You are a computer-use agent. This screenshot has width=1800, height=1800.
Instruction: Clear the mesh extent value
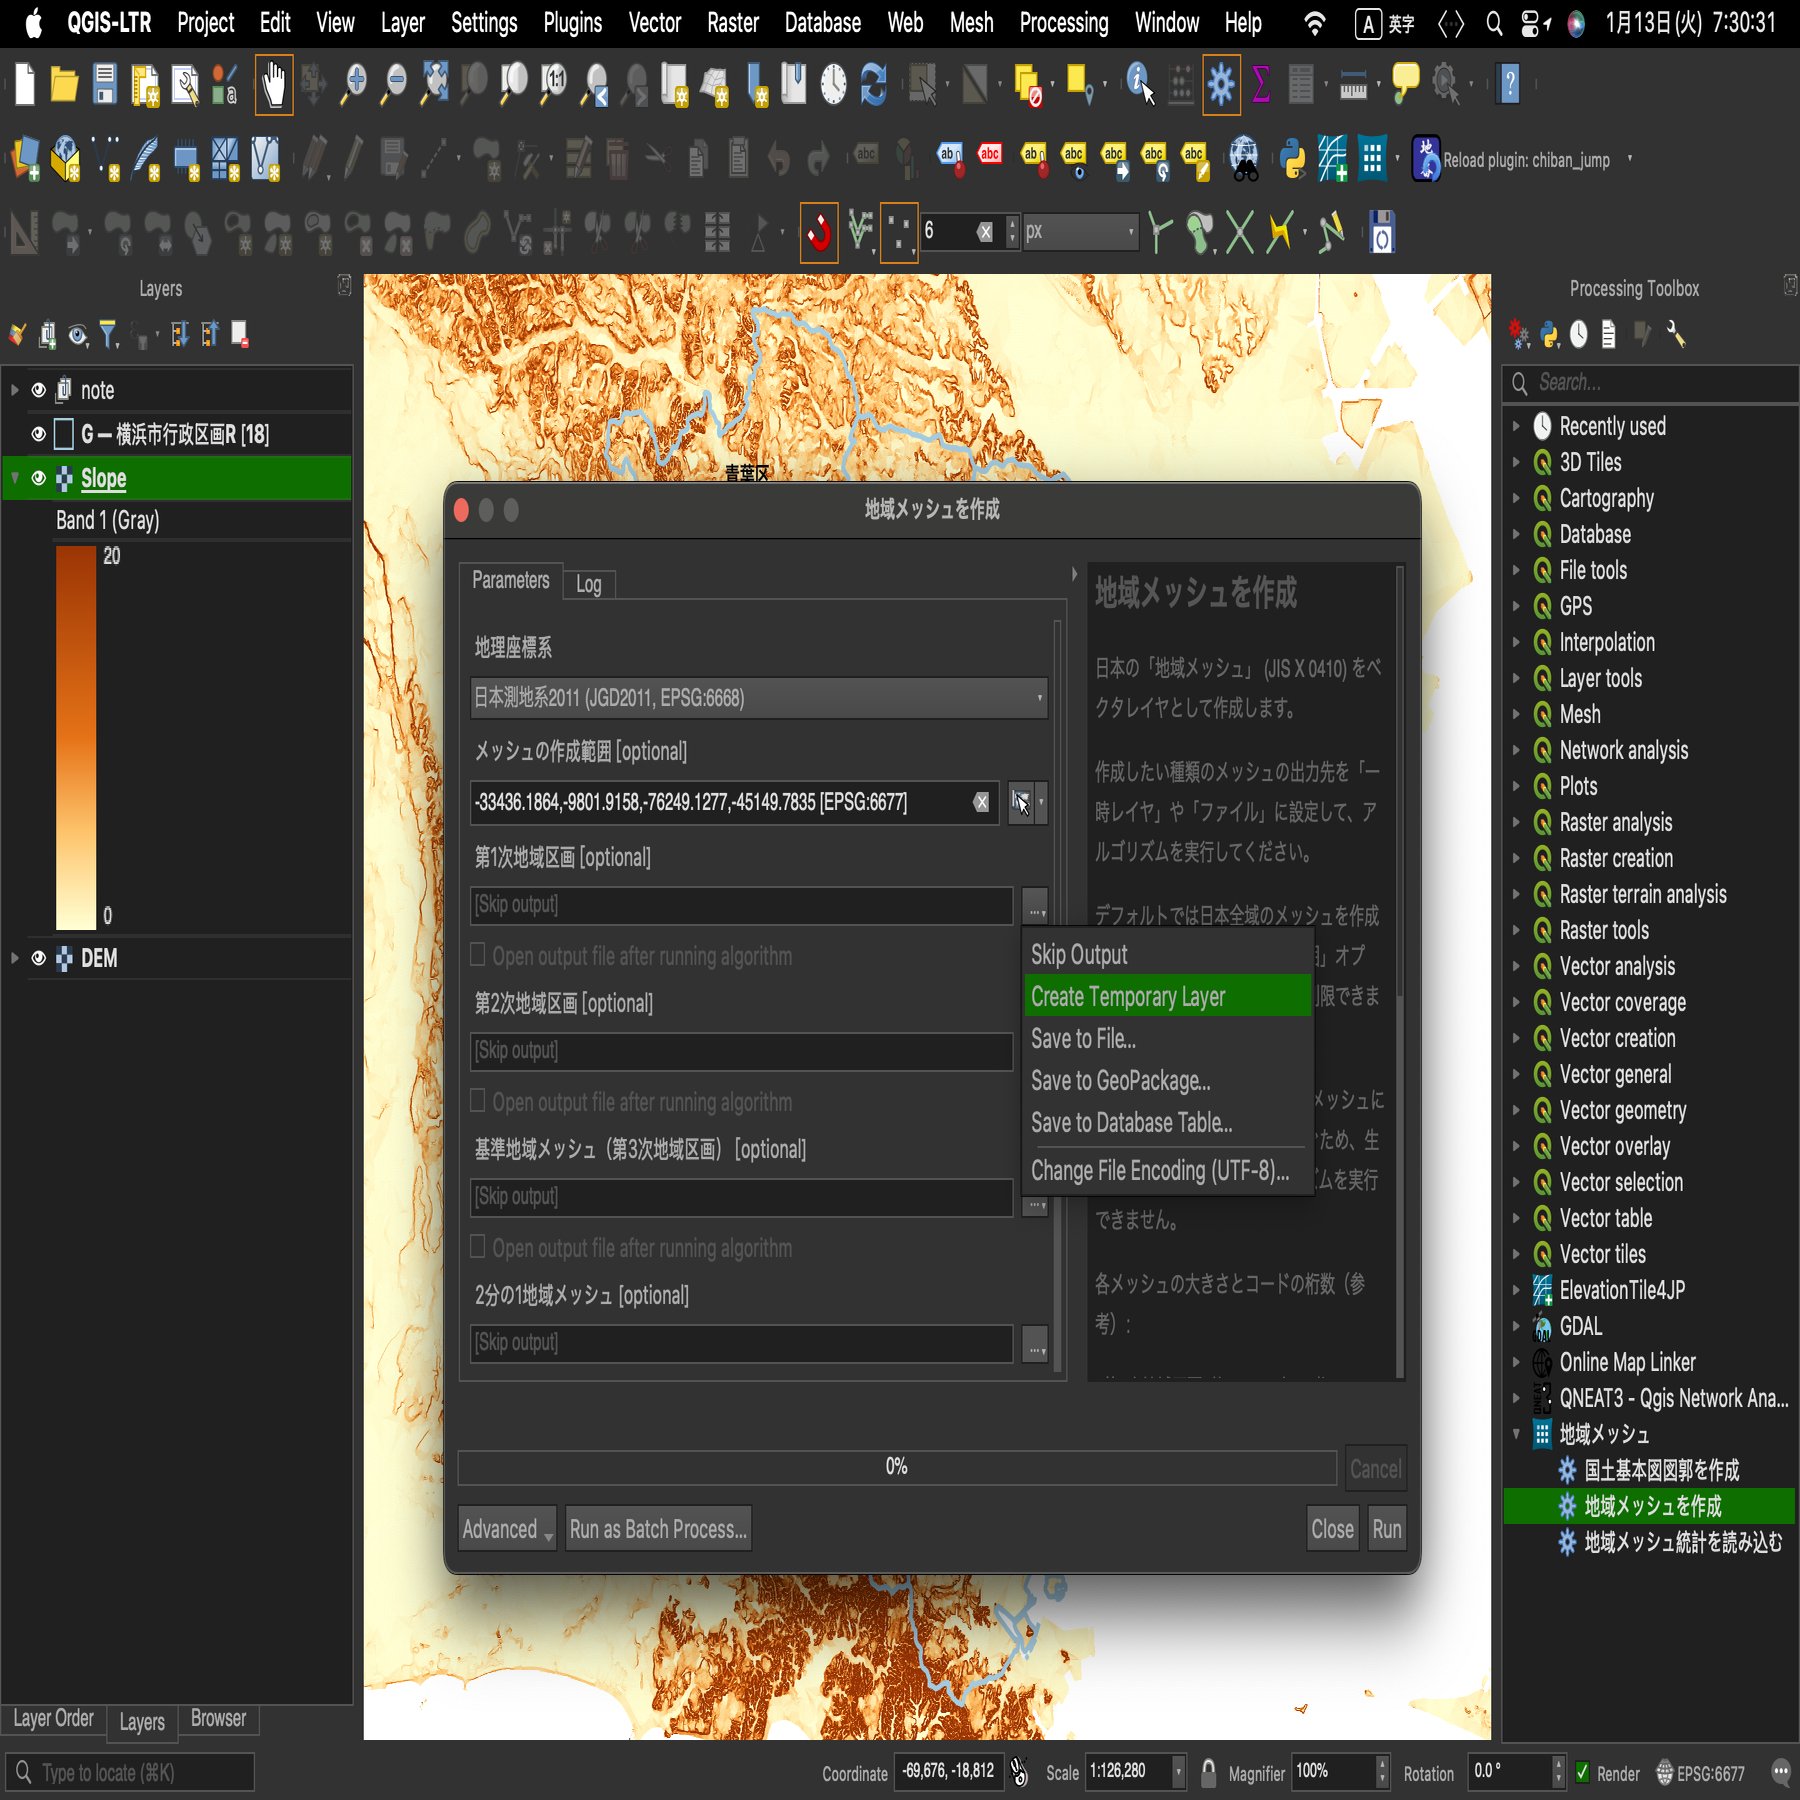point(982,802)
